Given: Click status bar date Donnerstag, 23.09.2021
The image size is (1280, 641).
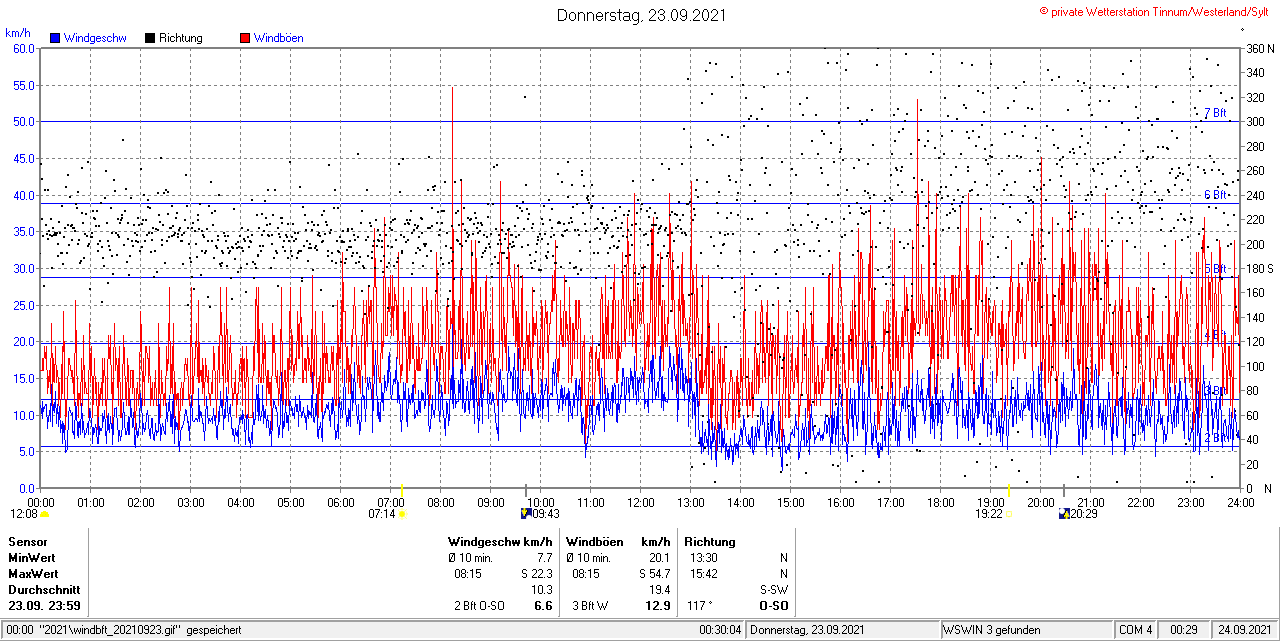Looking at the screenshot, I should tap(806, 630).
